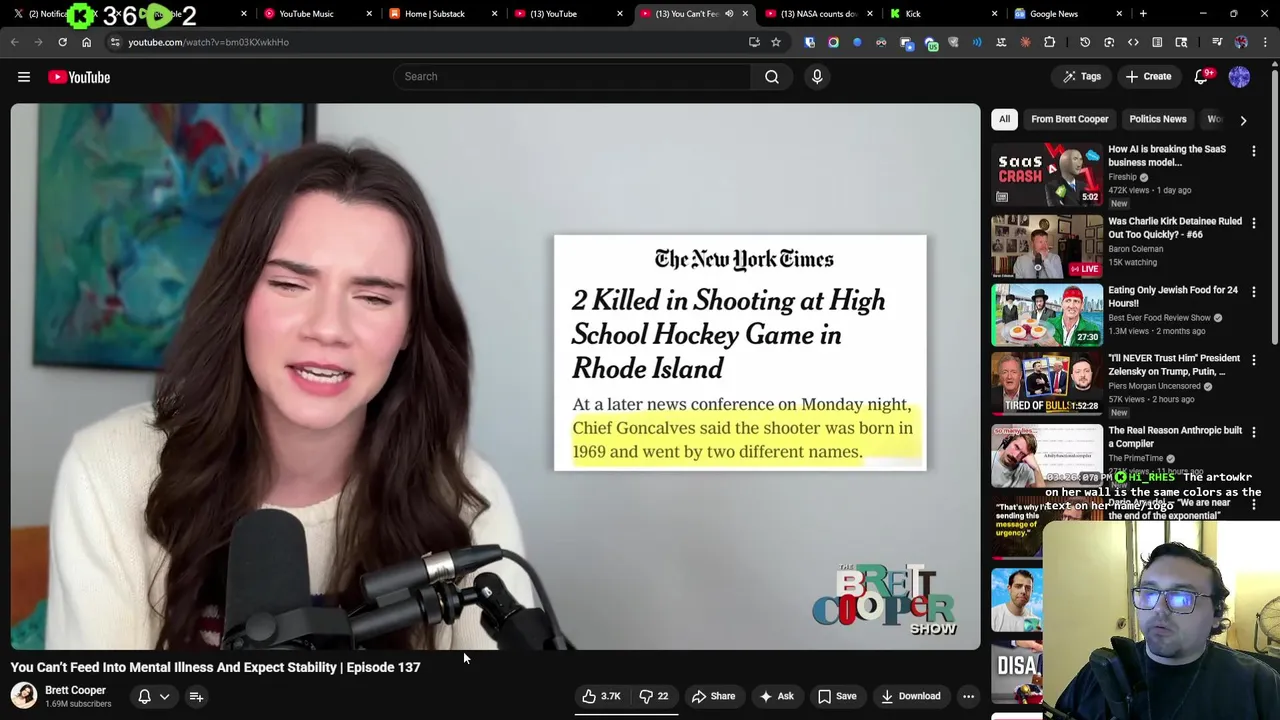Bookmark this page with star icon
The width and height of the screenshot is (1280, 720).
(775, 42)
